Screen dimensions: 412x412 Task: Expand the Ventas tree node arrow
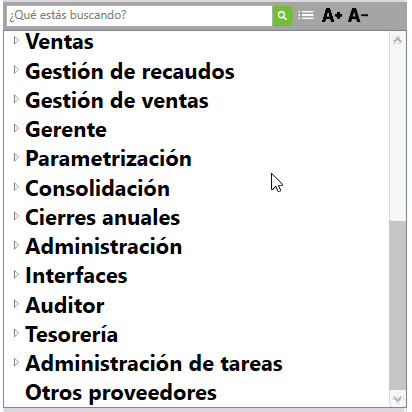[16, 41]
